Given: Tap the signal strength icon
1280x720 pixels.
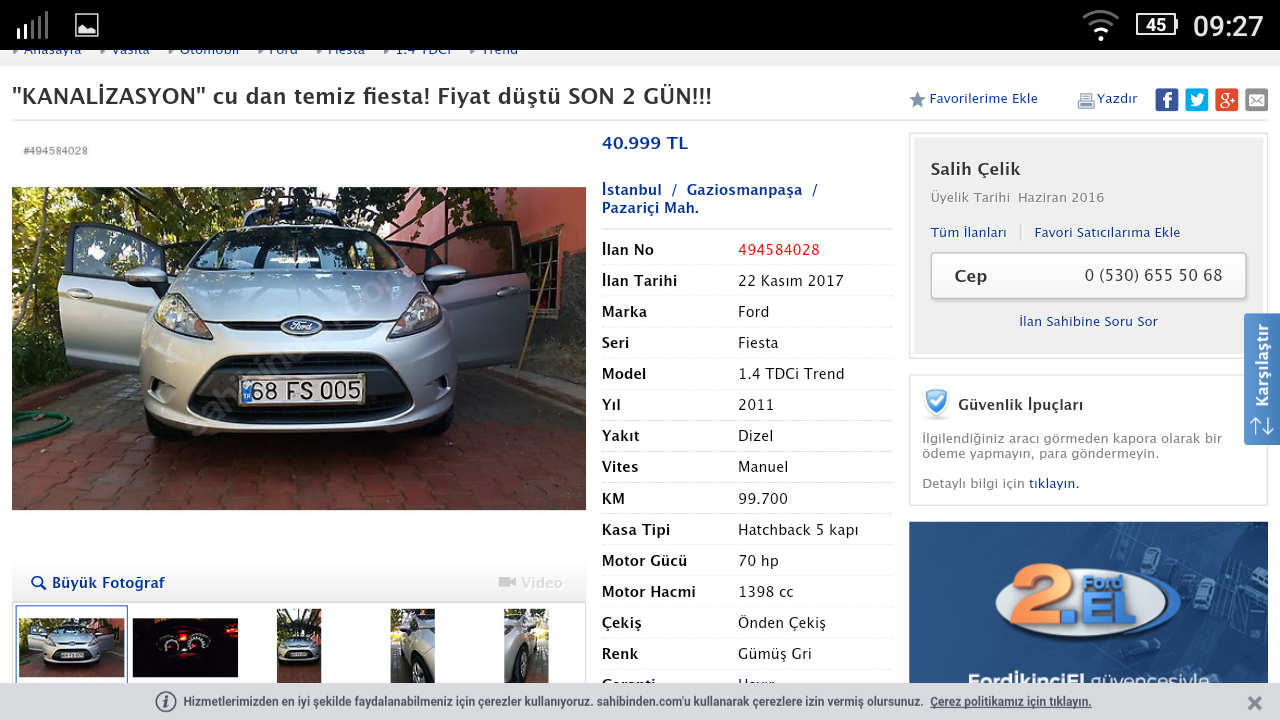Looking at the screenshot, I should [32, 25].
